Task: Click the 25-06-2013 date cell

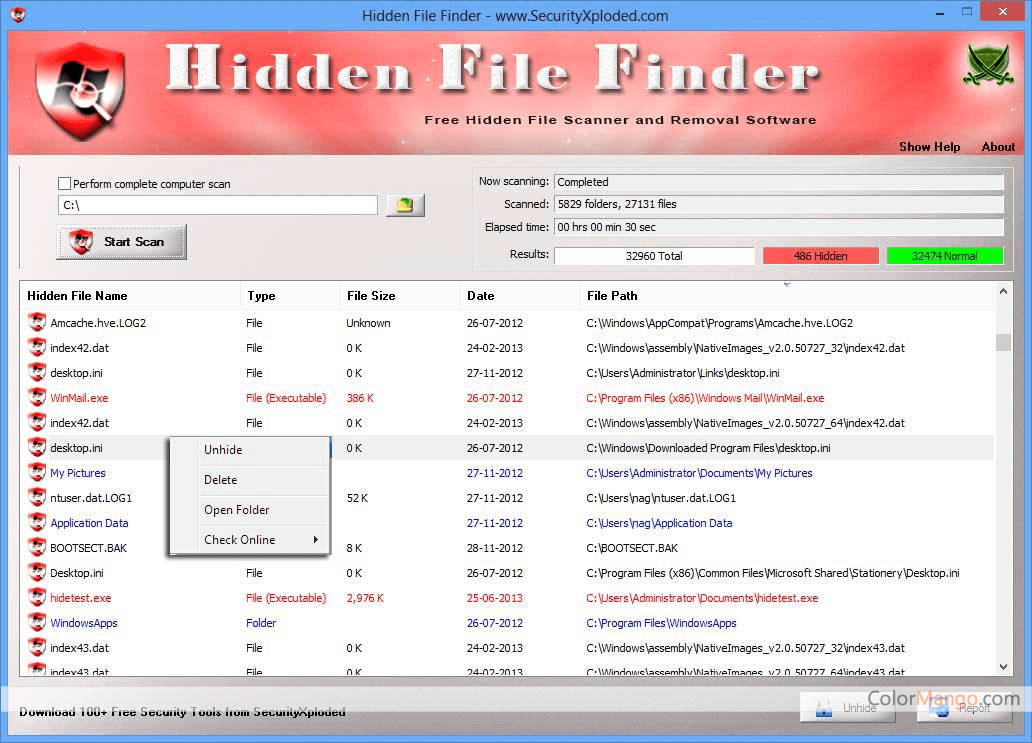Action: 494,598
